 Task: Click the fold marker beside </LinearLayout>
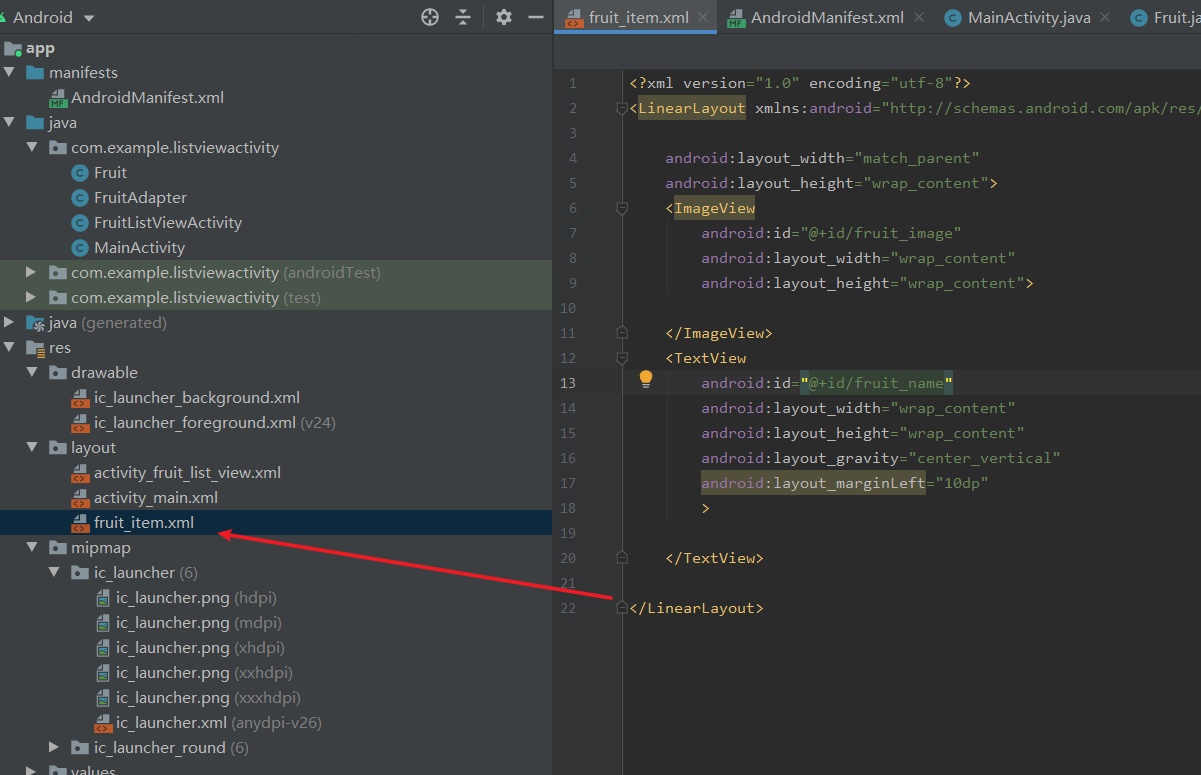(x=623, y=608)
